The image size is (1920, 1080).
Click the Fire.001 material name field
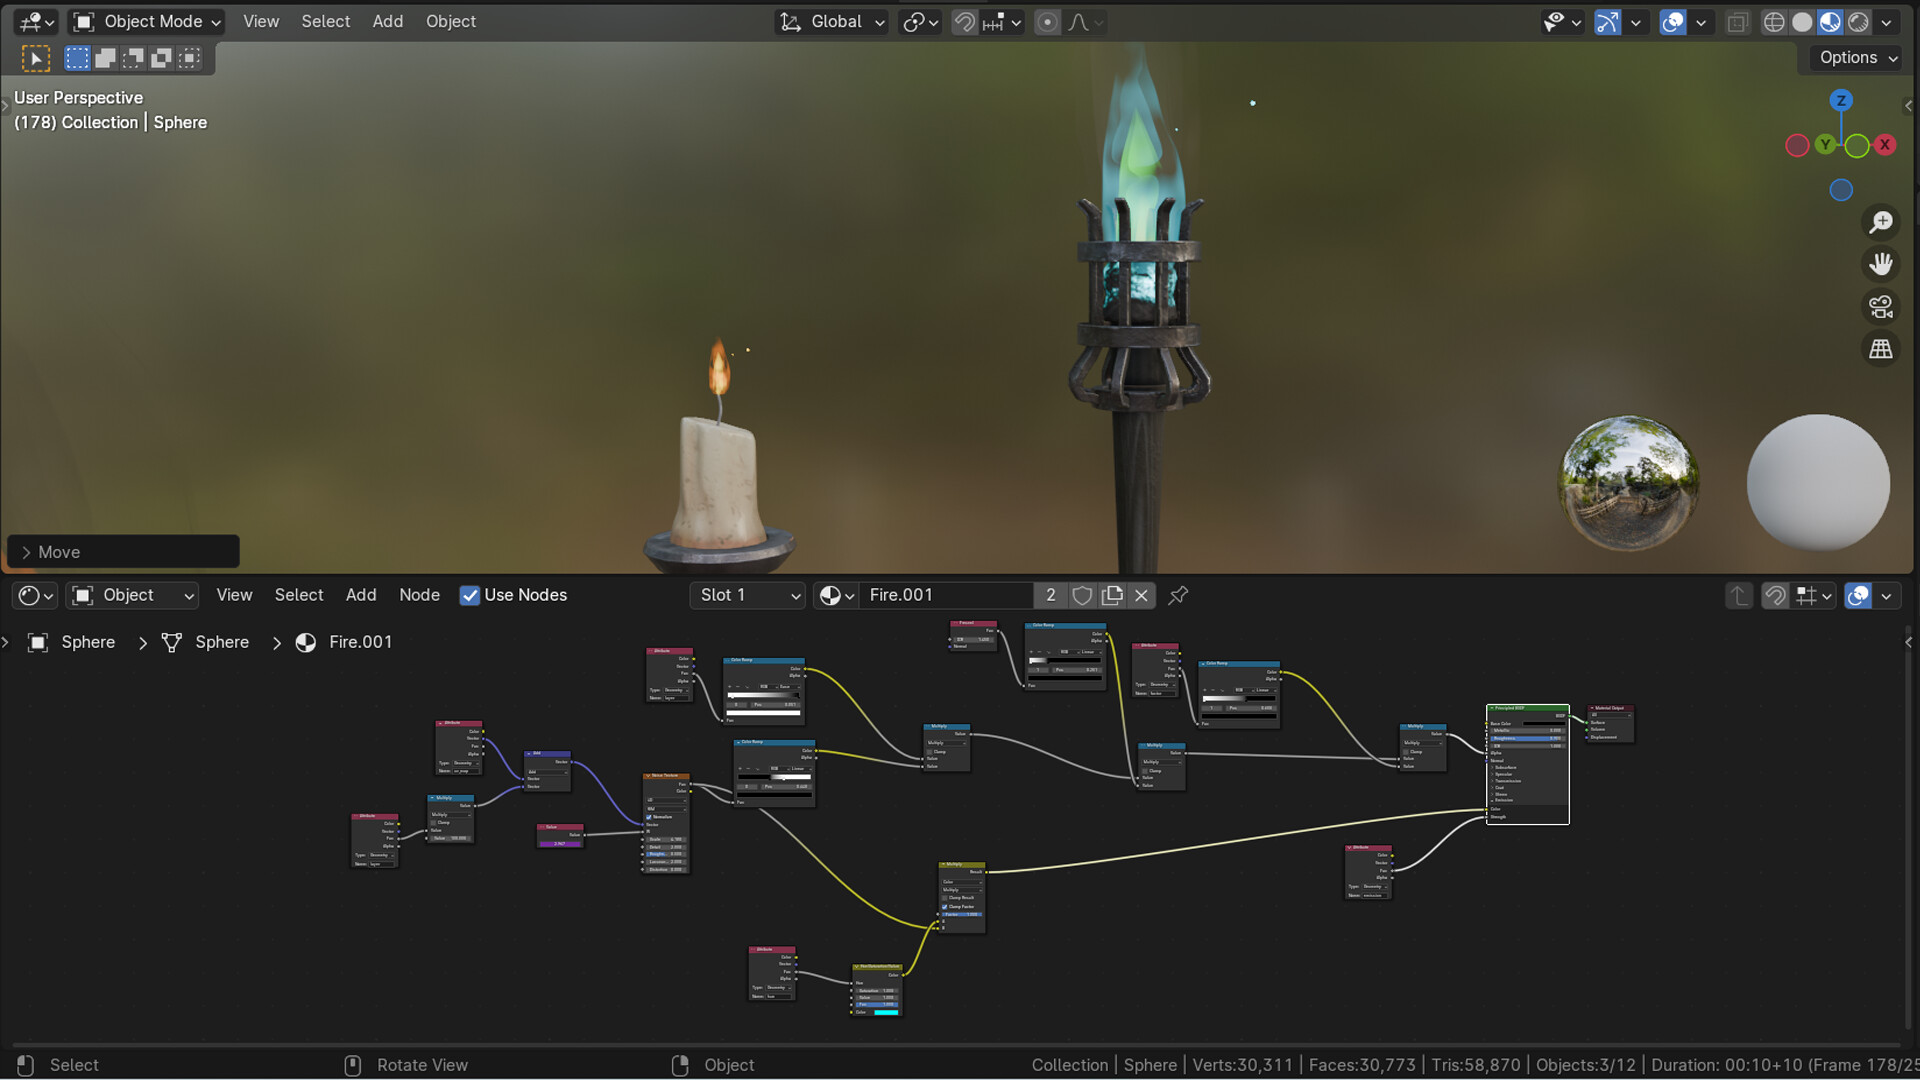(x=945, y=595)
